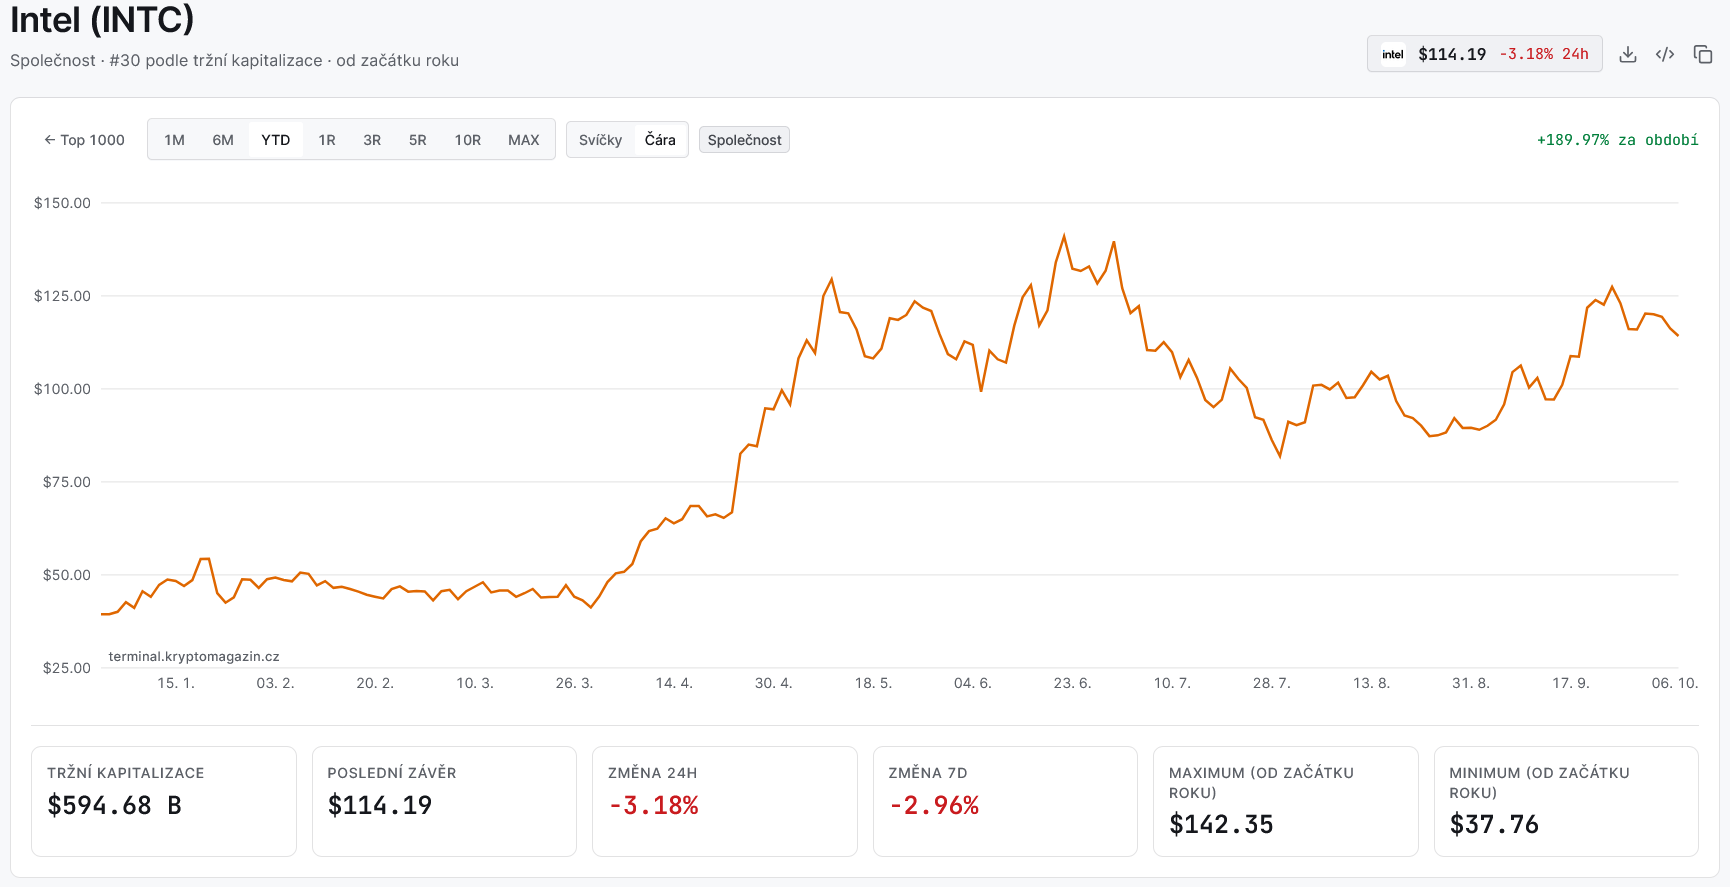This screenshot has width=1730, height=887.
Task: Click the $150.00 axis label
Action: tap(62, 203)
